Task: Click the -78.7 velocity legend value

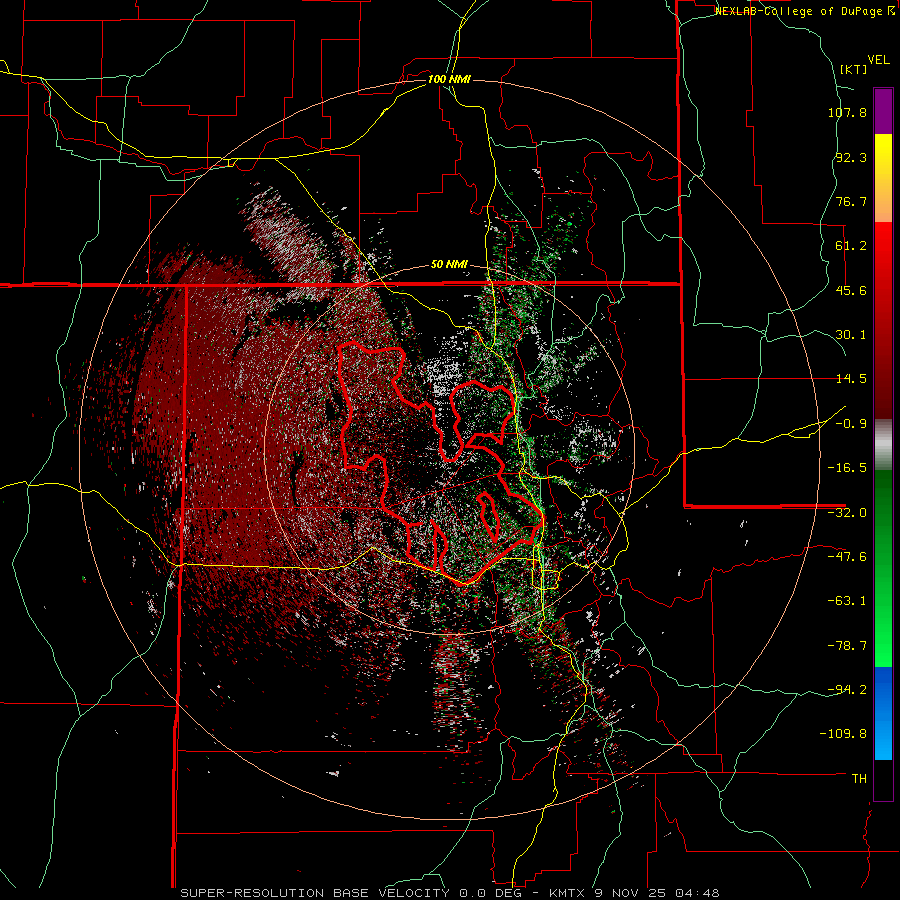Action: click(x=847, y=646)
